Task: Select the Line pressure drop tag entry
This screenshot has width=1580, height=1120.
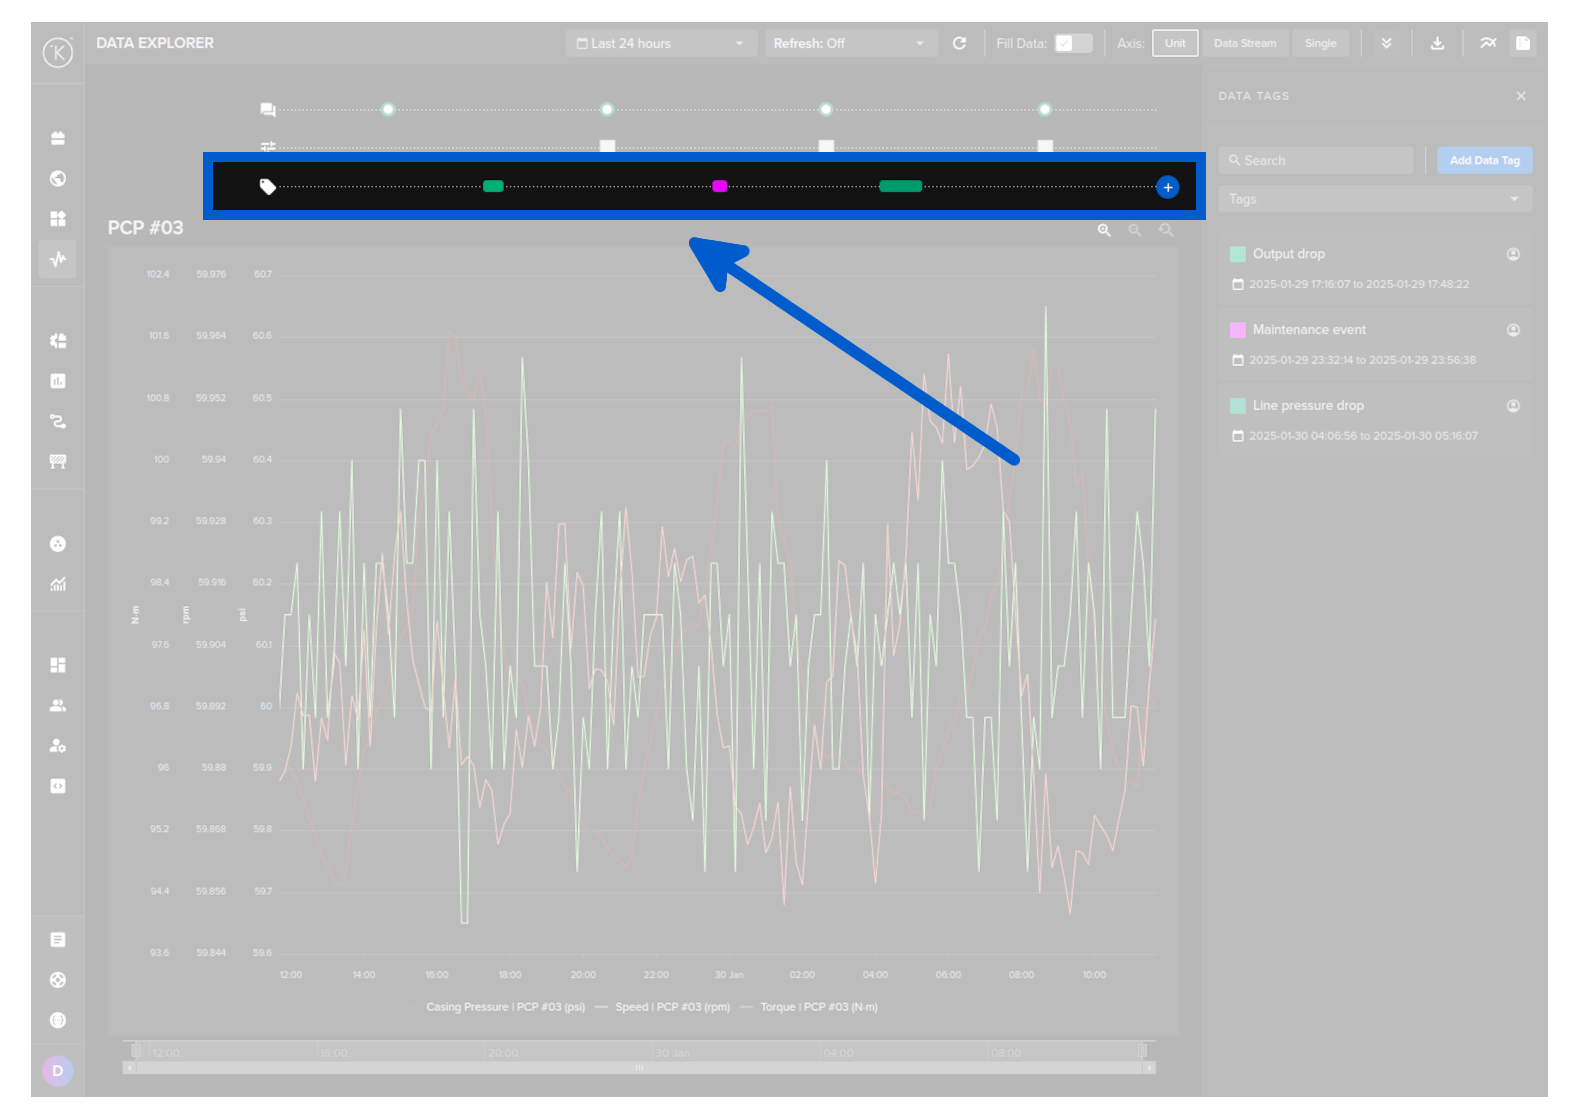Action: click(x=1308, y=406)
